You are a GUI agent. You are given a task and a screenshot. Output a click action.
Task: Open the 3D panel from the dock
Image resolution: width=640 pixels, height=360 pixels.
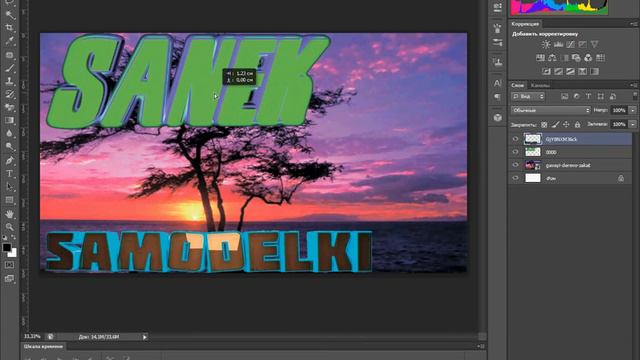pos(498,118)
